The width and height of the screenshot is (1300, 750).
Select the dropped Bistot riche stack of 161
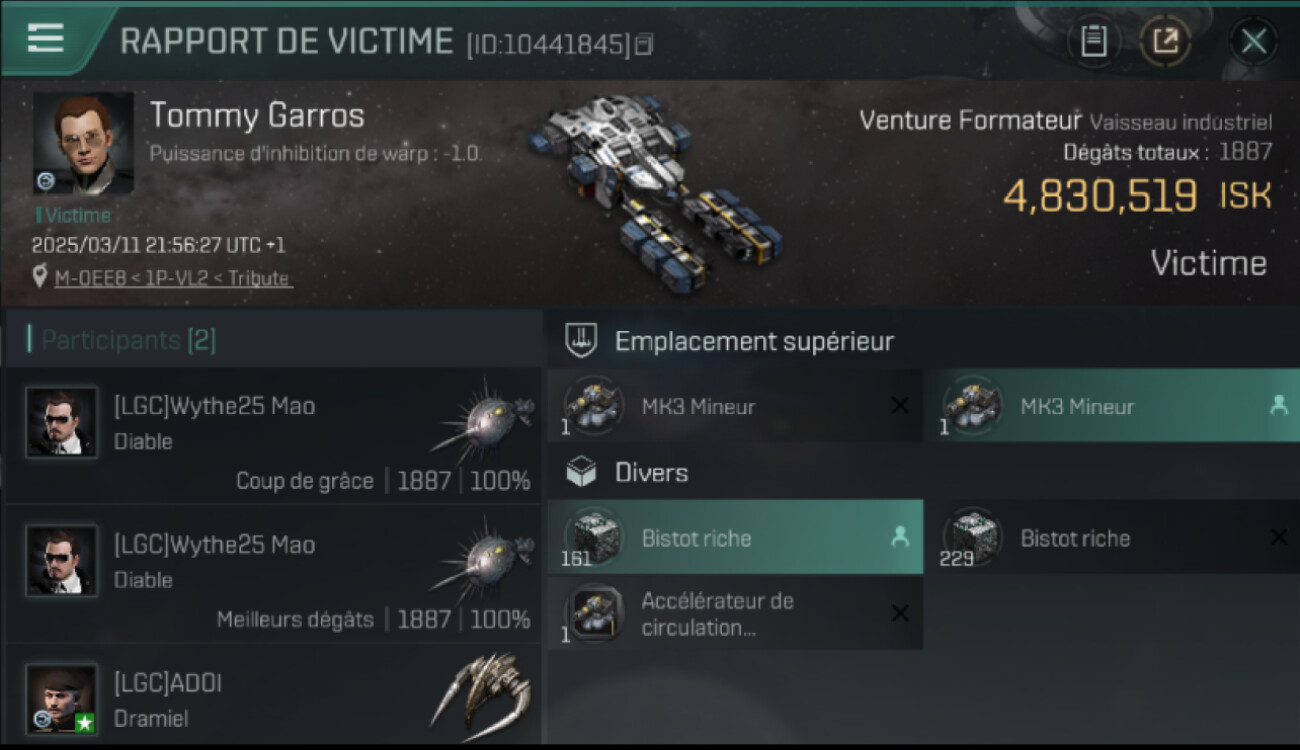tap(735, 537)
